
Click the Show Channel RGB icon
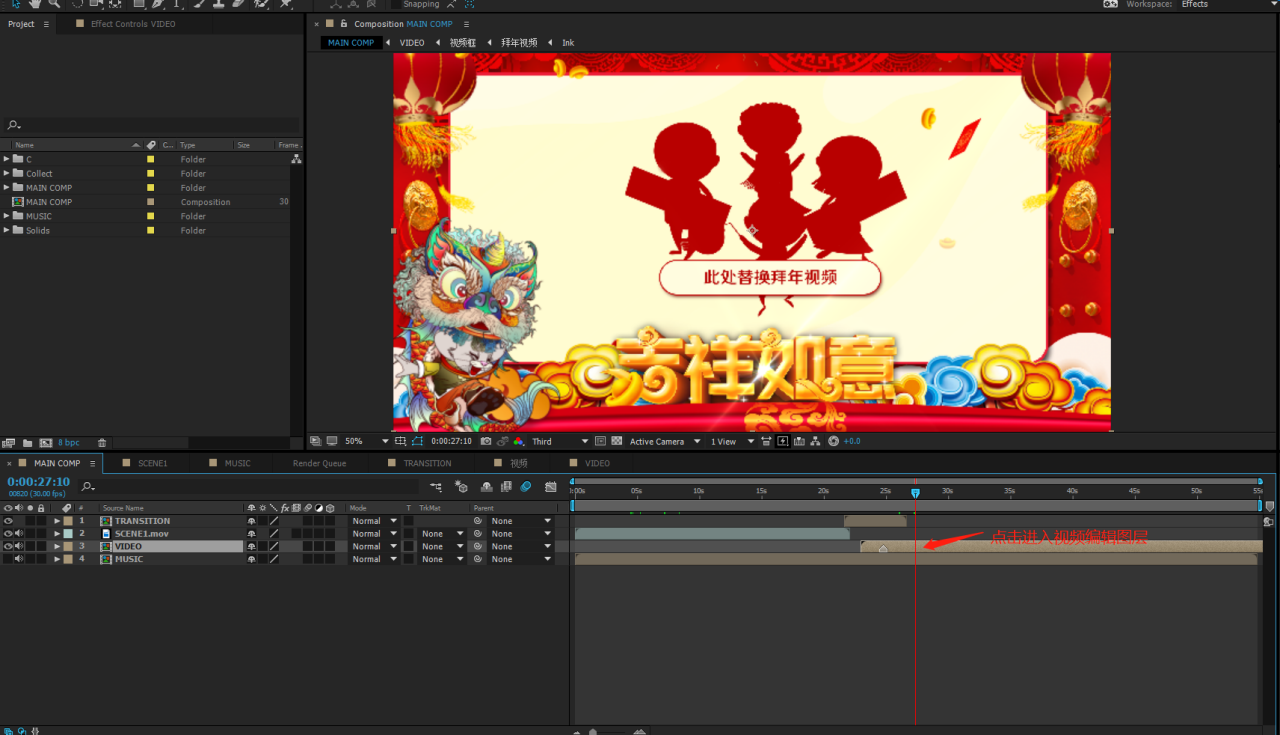(x=518, y=441)
